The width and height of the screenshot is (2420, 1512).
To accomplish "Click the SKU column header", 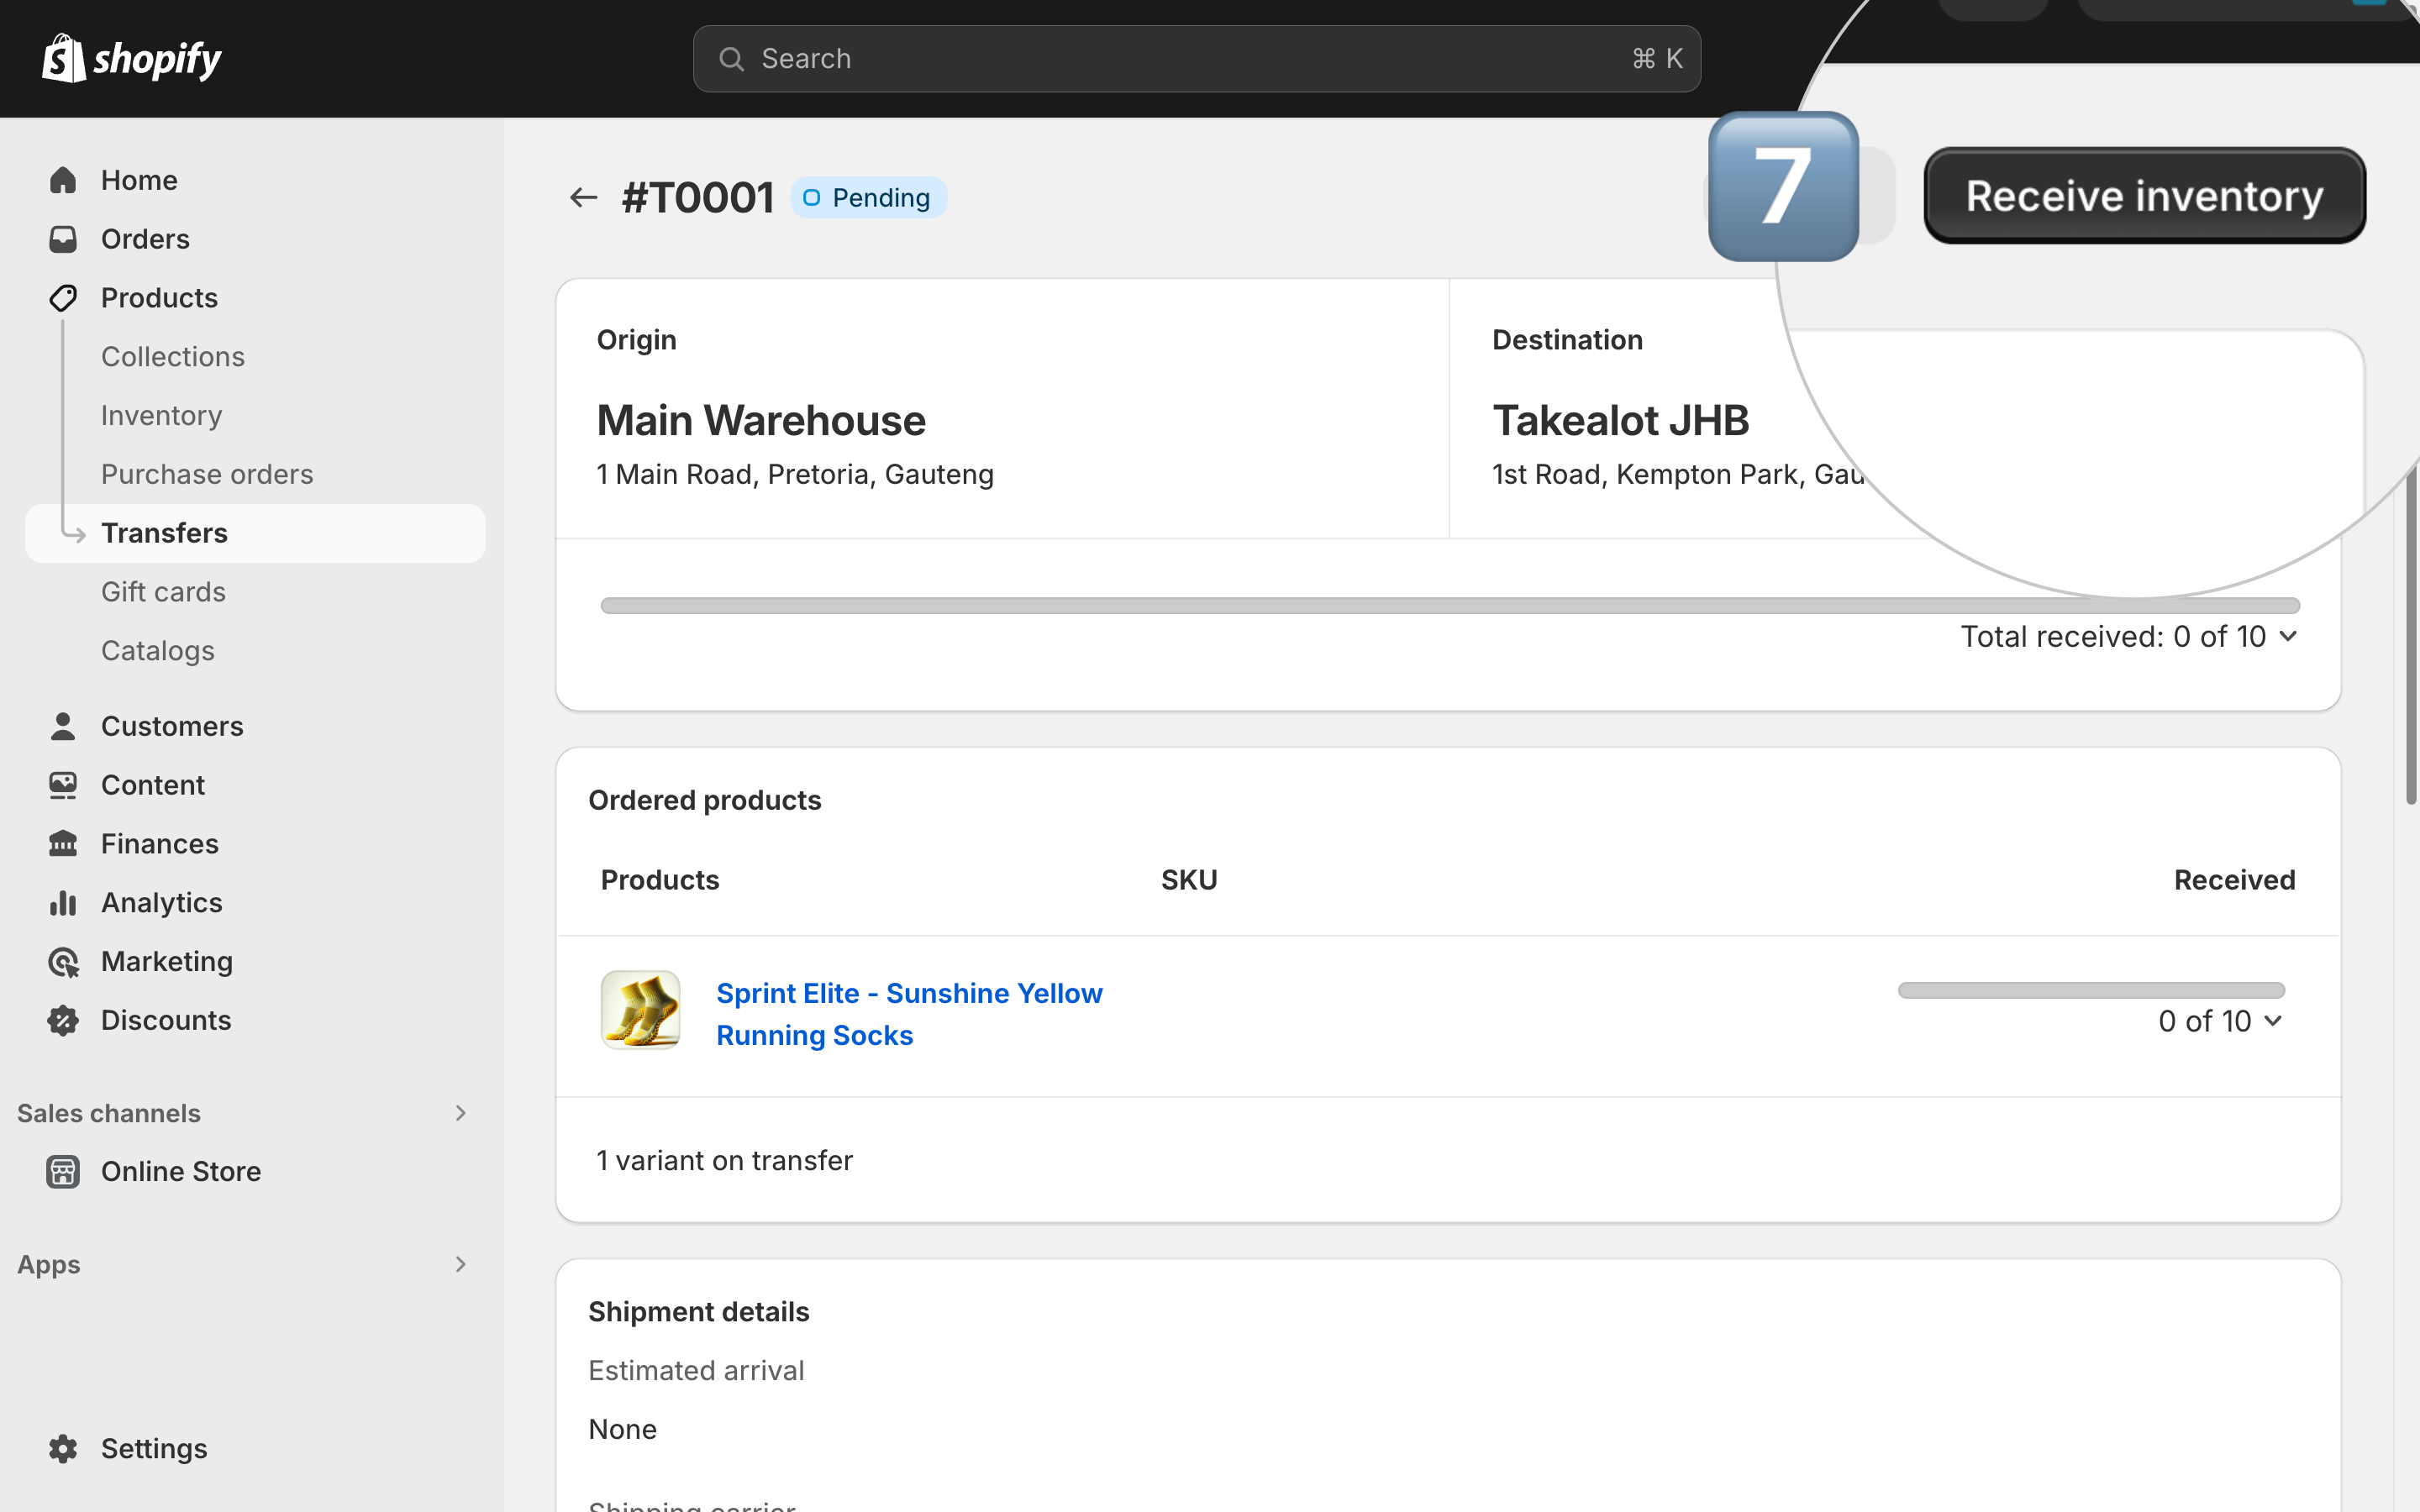I will [x=1189, y=880].
